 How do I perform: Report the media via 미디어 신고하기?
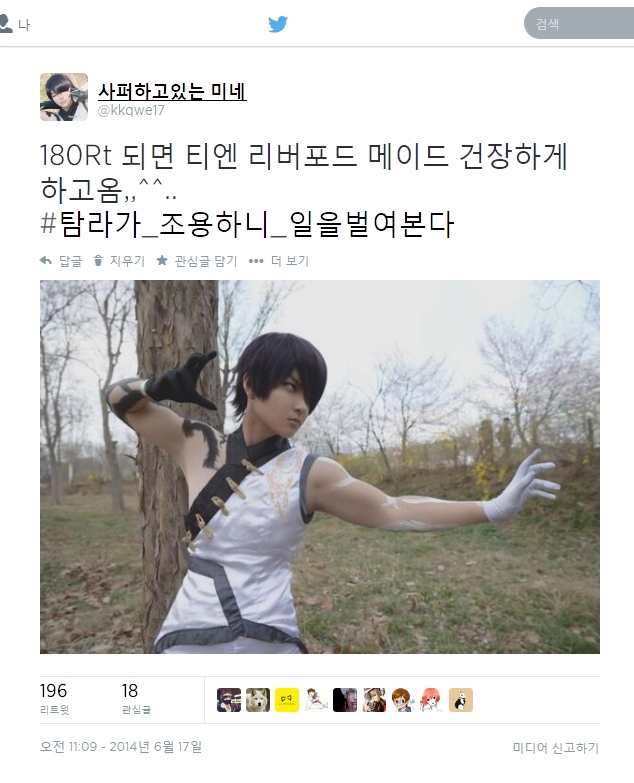tap(556, 748)
